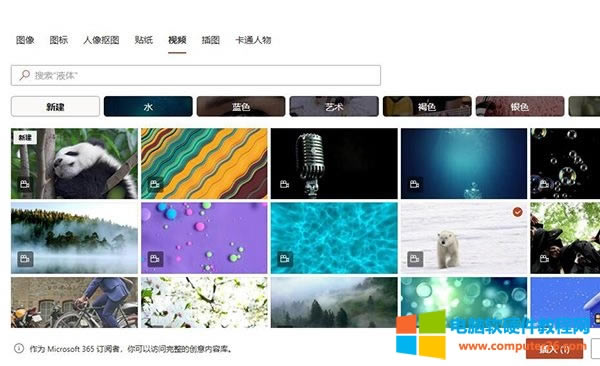Click the info icon beside the Microsoft 365 notice

(x=19, y=348)
